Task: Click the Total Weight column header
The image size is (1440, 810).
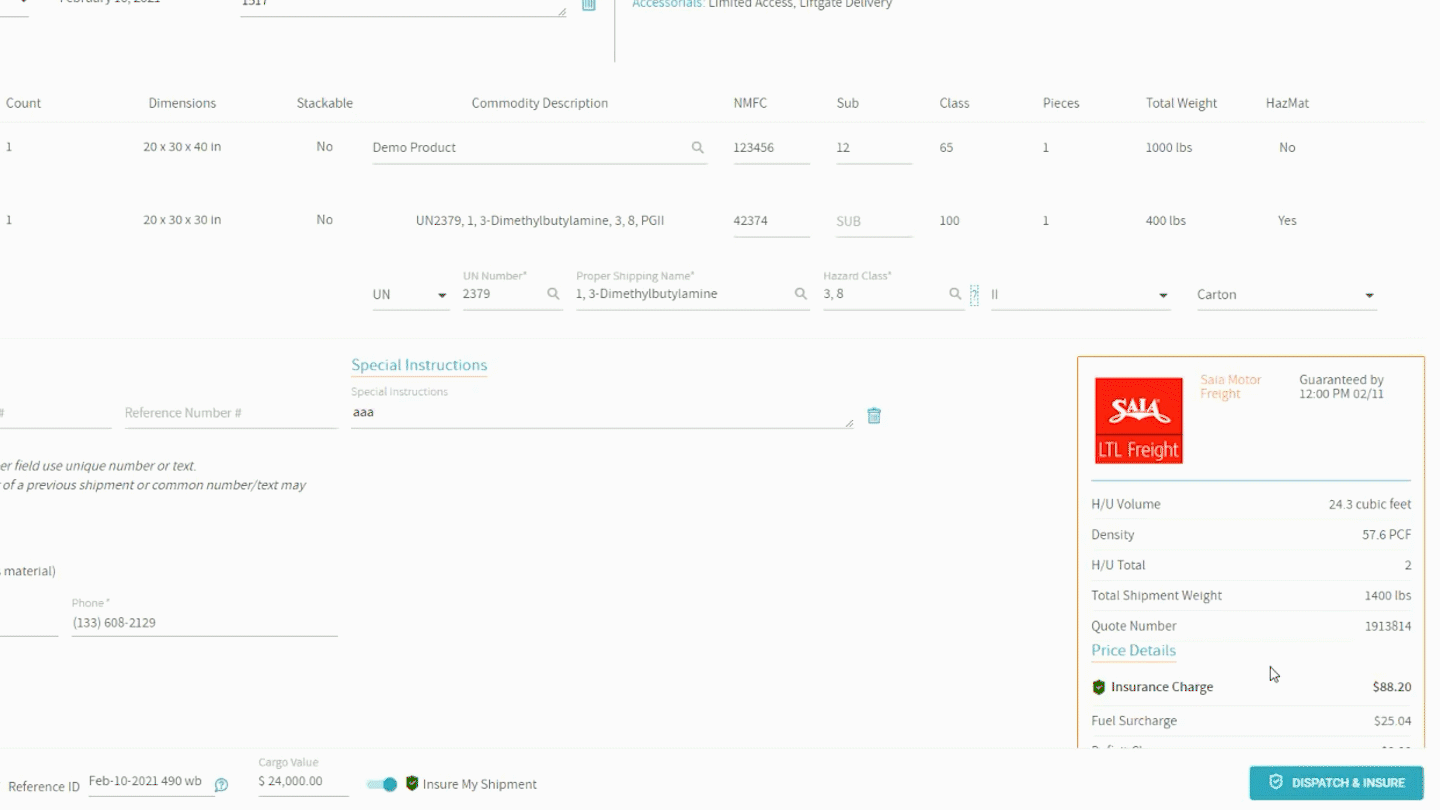Action: tap(1181, 103)
